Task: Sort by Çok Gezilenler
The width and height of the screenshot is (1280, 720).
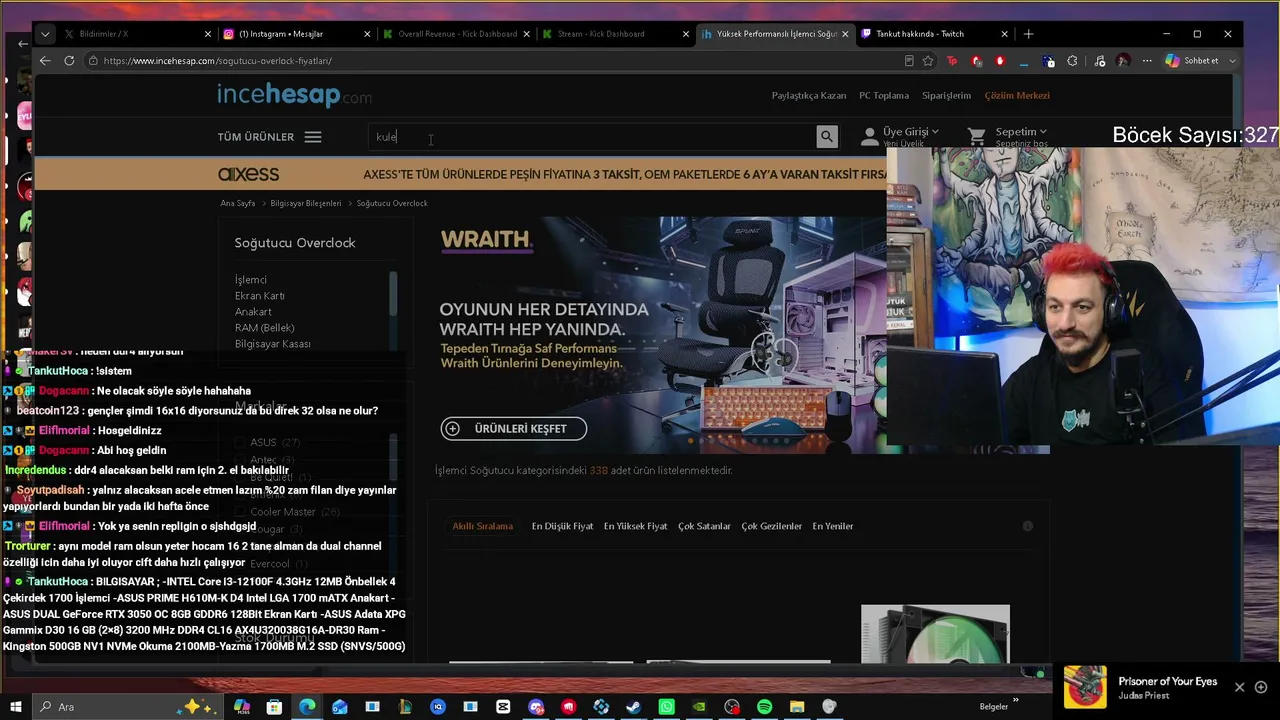Action: (771, 526)
